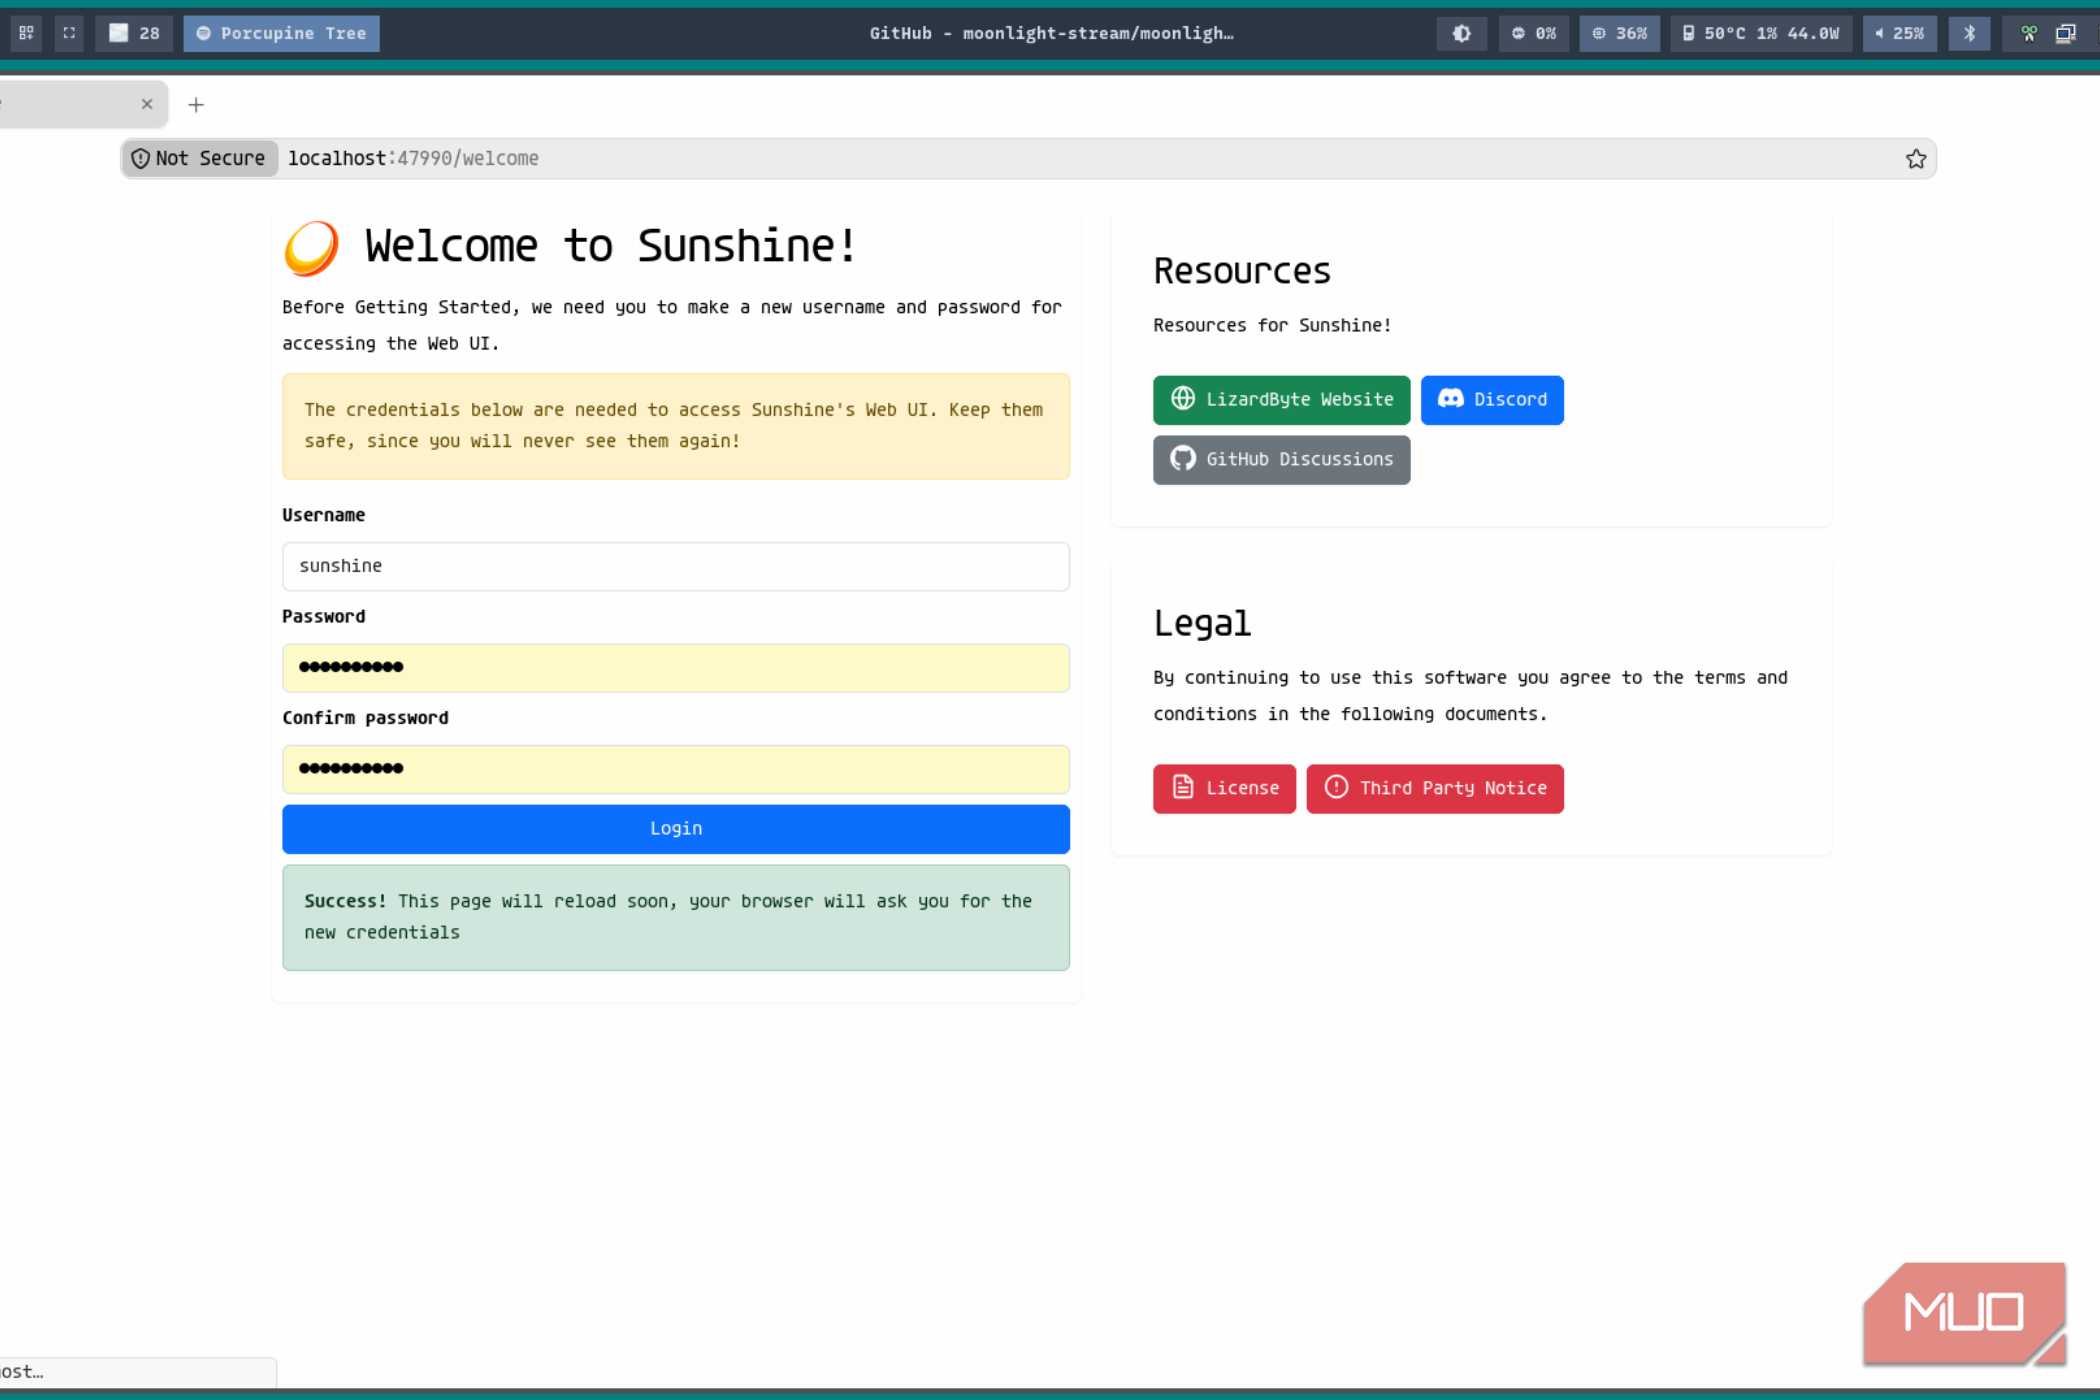The height and width of the screenshot is (1400, 2100).
Task: Open the LizardByte Website link
Action: point(1281,400)
